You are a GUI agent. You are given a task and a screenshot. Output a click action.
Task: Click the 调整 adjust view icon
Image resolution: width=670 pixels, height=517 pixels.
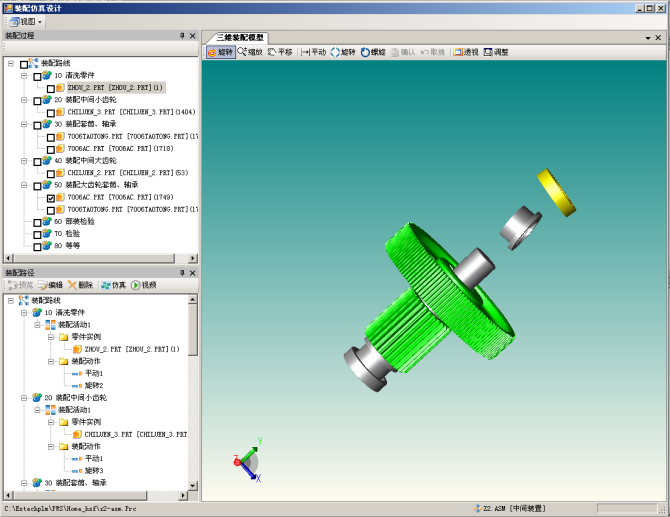[496, 52]
